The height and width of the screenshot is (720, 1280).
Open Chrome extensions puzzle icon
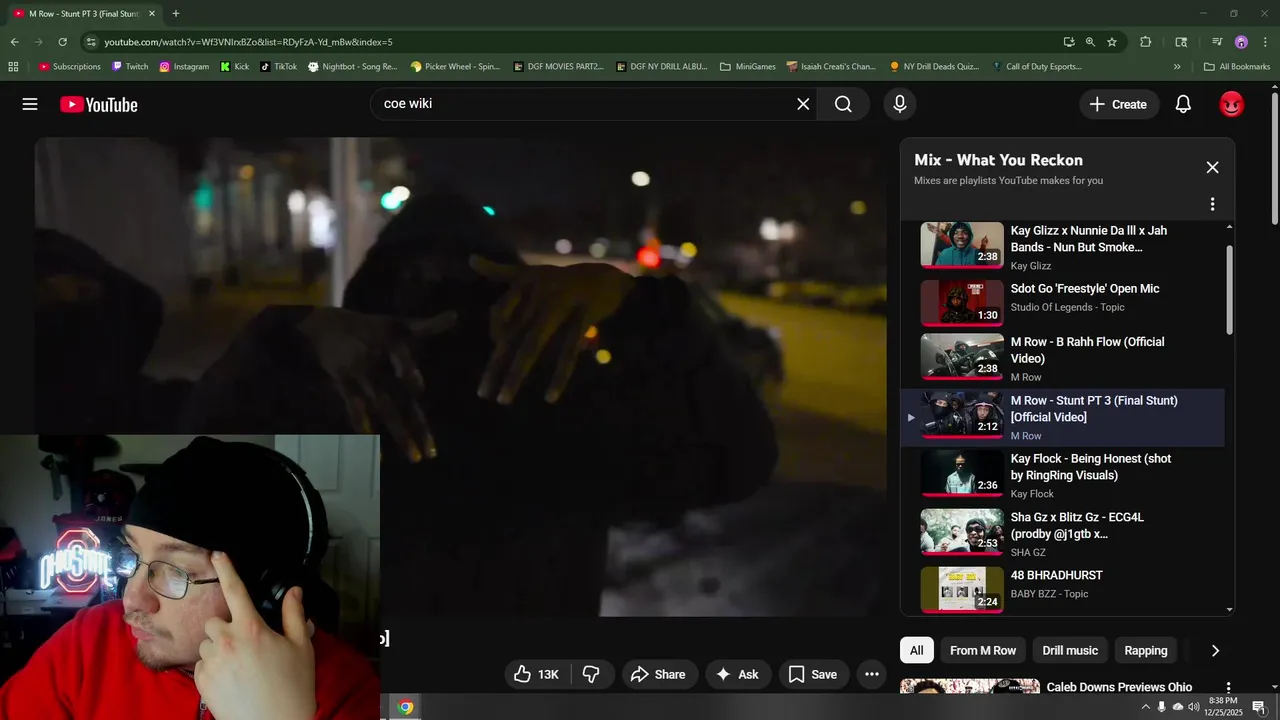tap(1146, 42)
